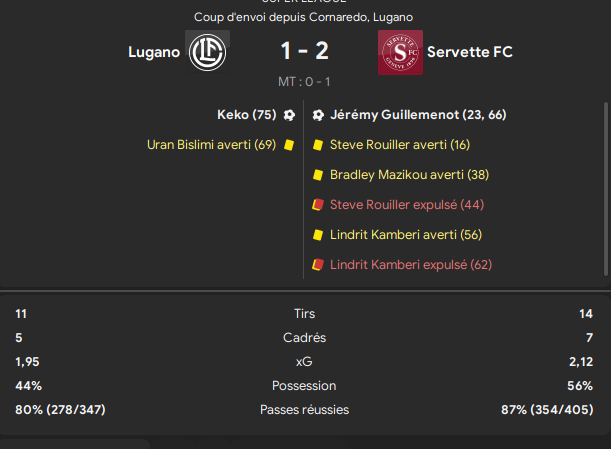Click the goal ball icon beside Guillemenot

(x=318, y=115)
